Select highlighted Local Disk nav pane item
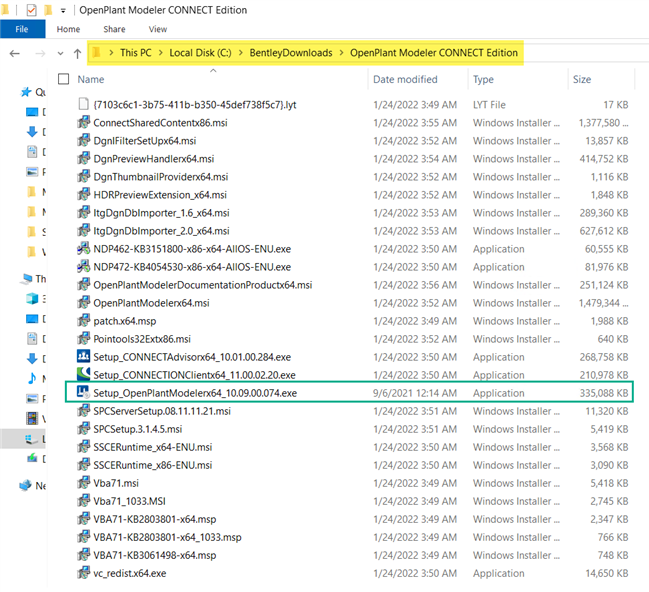 click(x=23, y=439)
